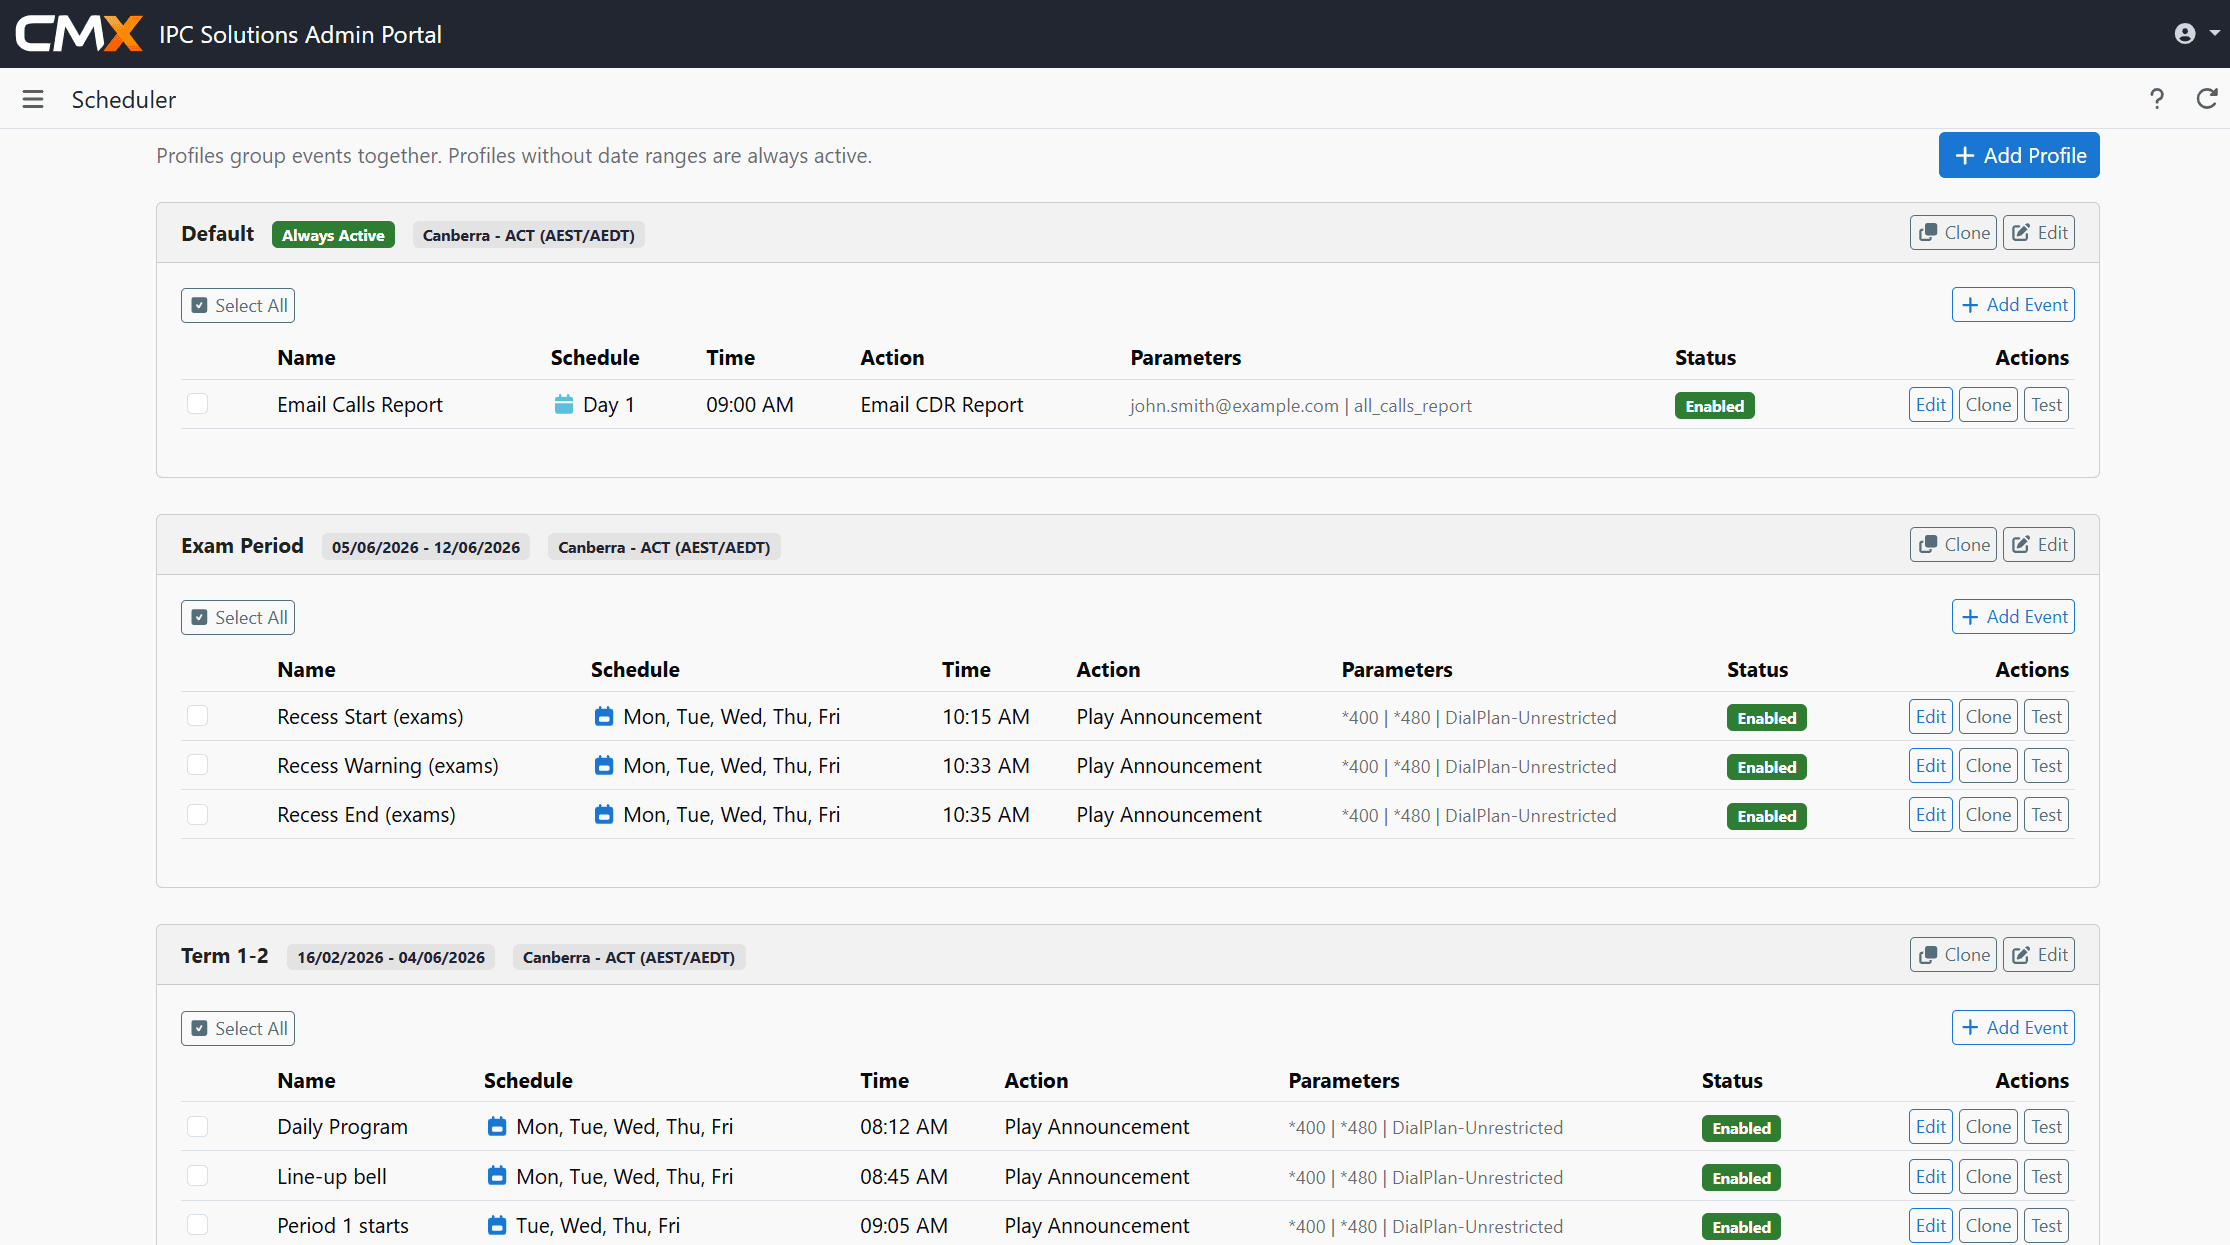Click the calendar icon beside Day 1 schedule
This screenshot has height=1245, width=2230.
coord(564,404)
